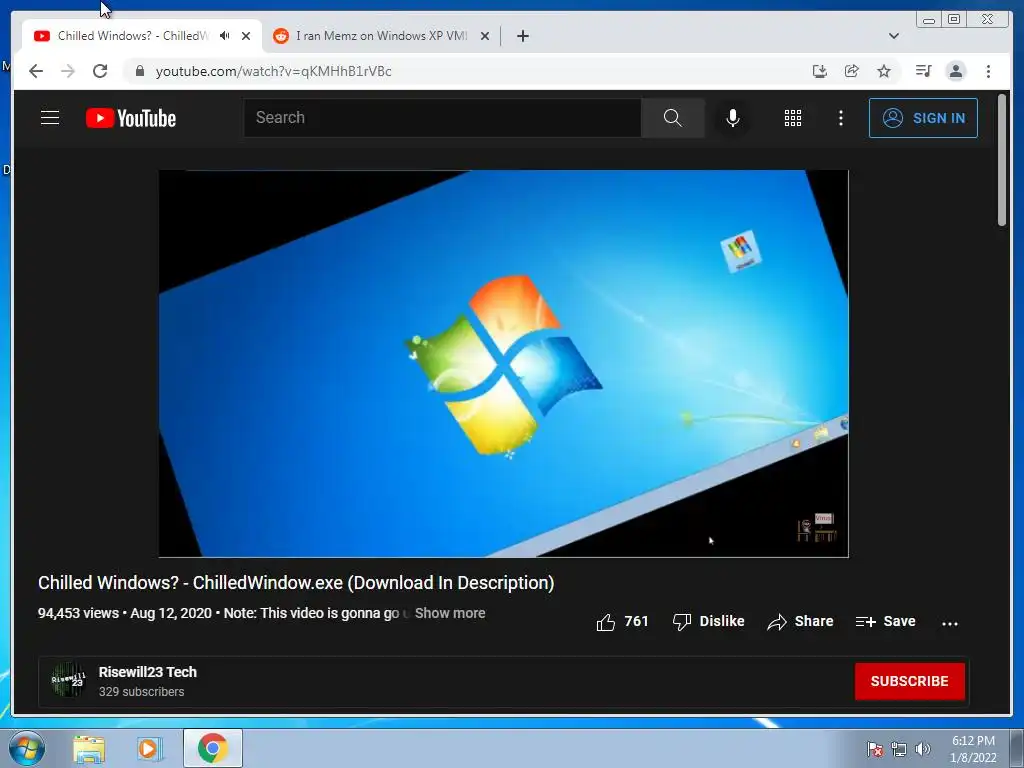Share this page icon in address bar

coord(852,71)
